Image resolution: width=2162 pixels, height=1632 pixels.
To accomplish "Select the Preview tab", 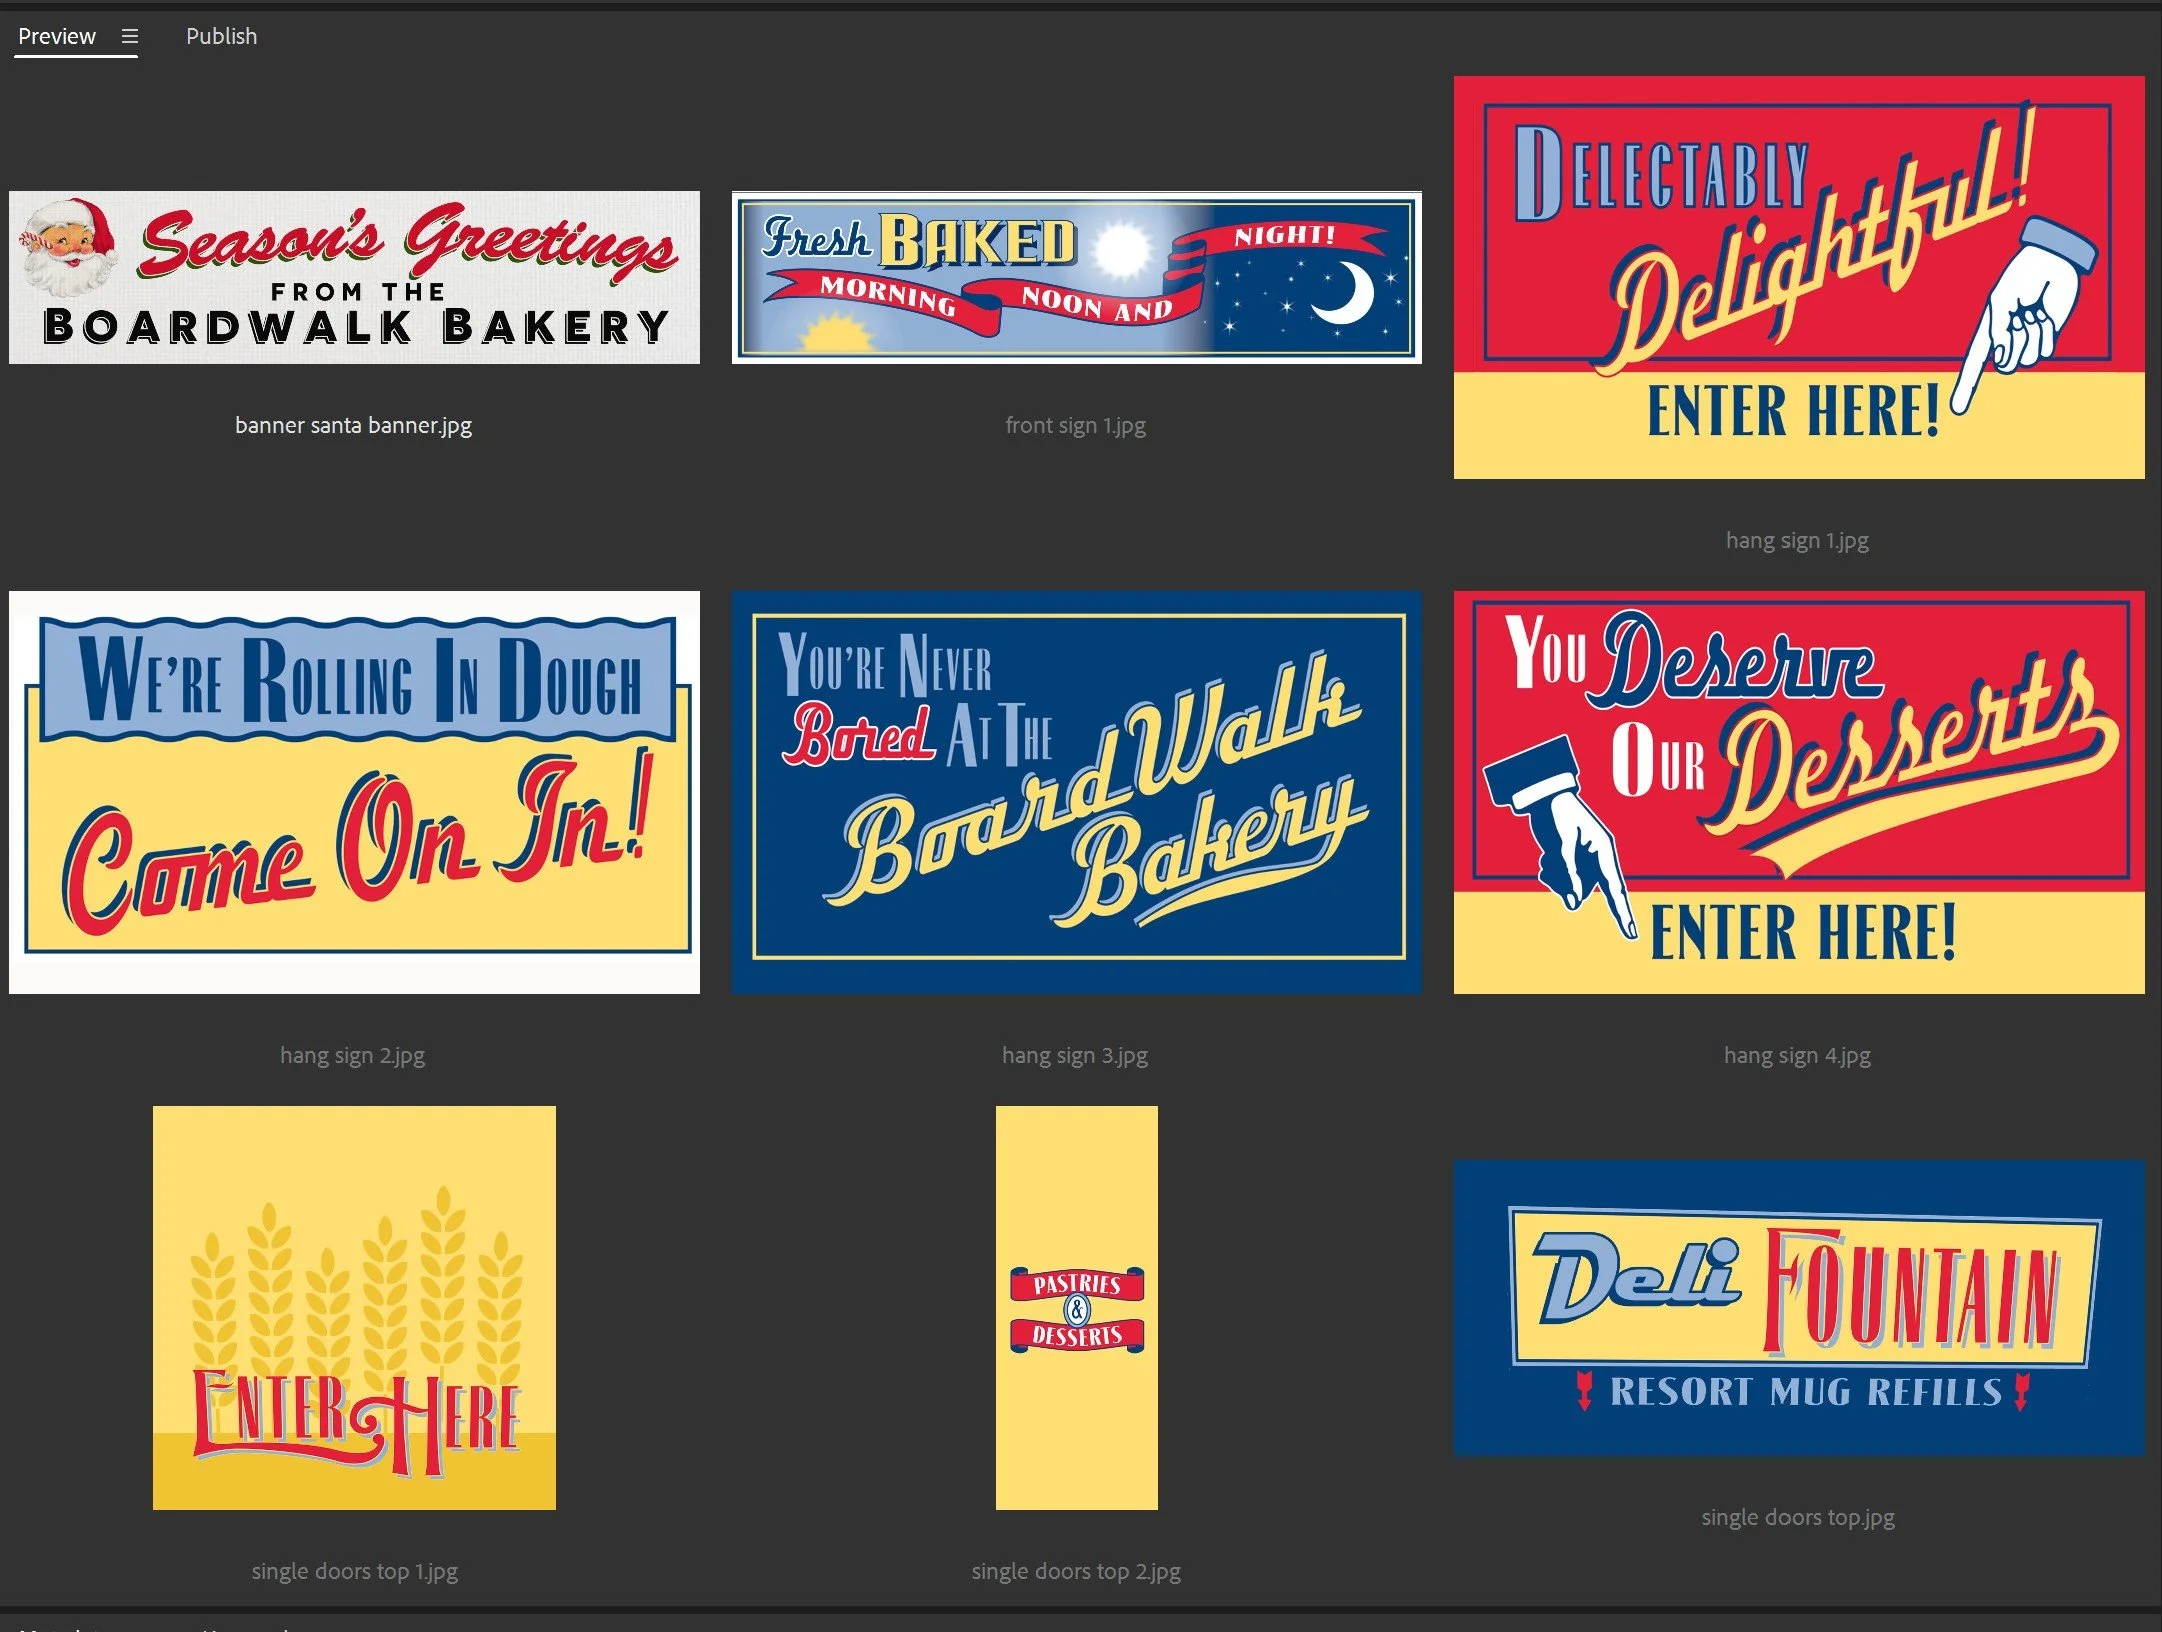I will pos(57,37).
